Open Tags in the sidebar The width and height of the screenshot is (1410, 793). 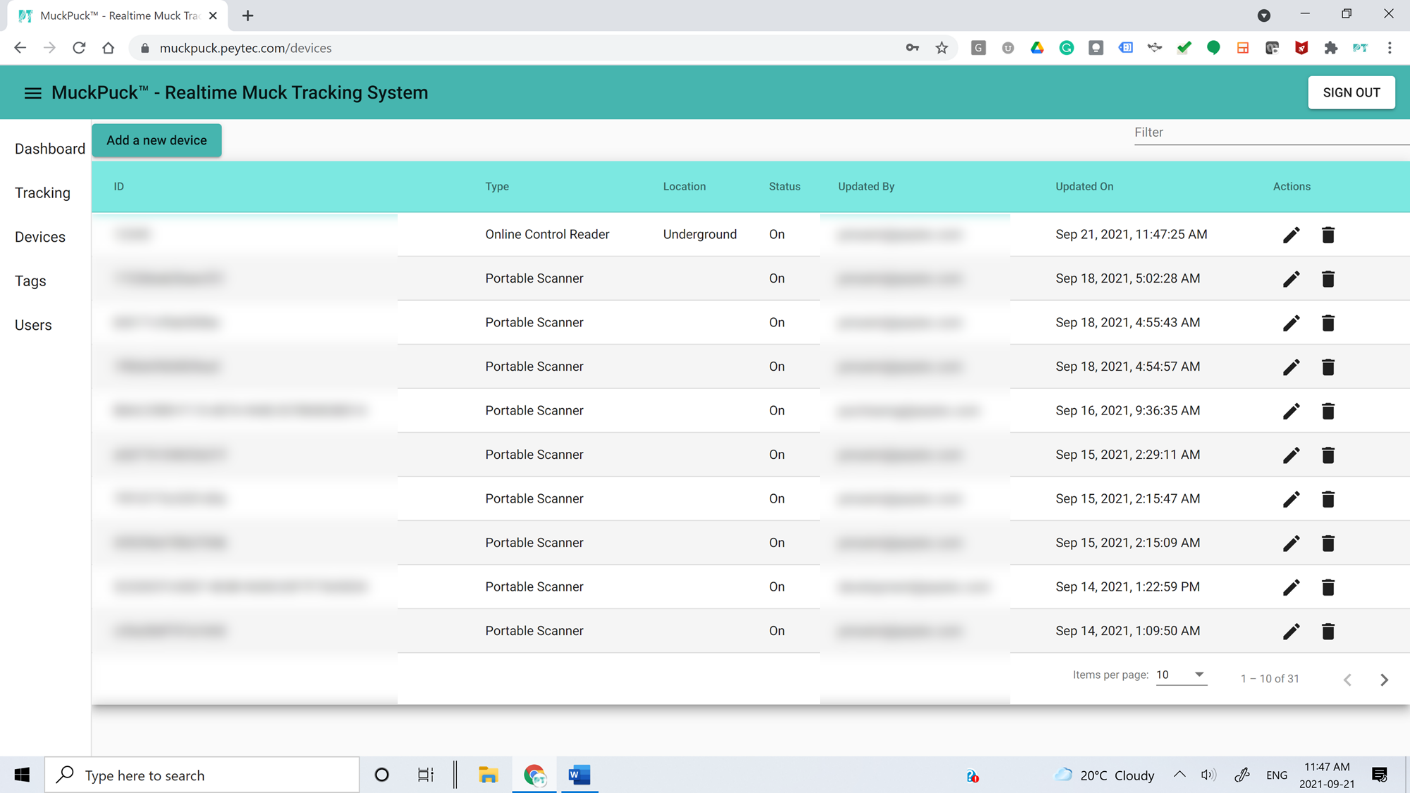(30, 281)
